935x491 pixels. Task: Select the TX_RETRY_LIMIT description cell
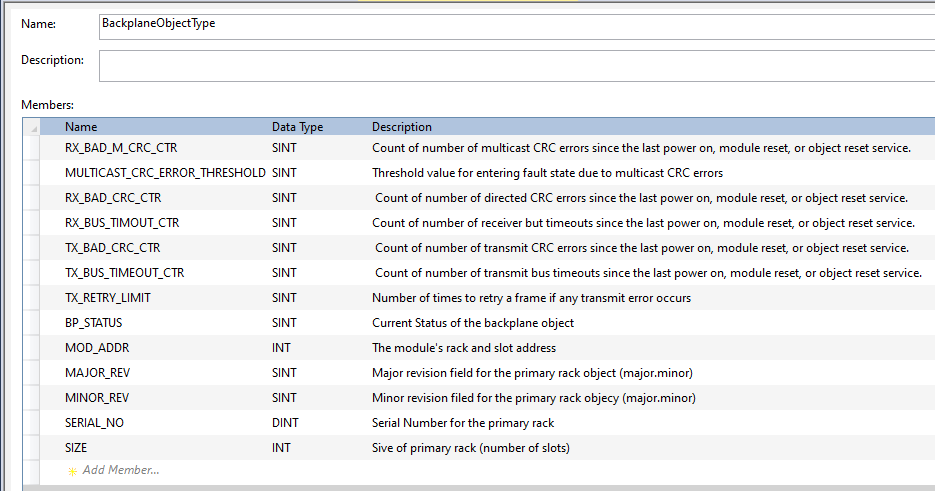(531, 298)
